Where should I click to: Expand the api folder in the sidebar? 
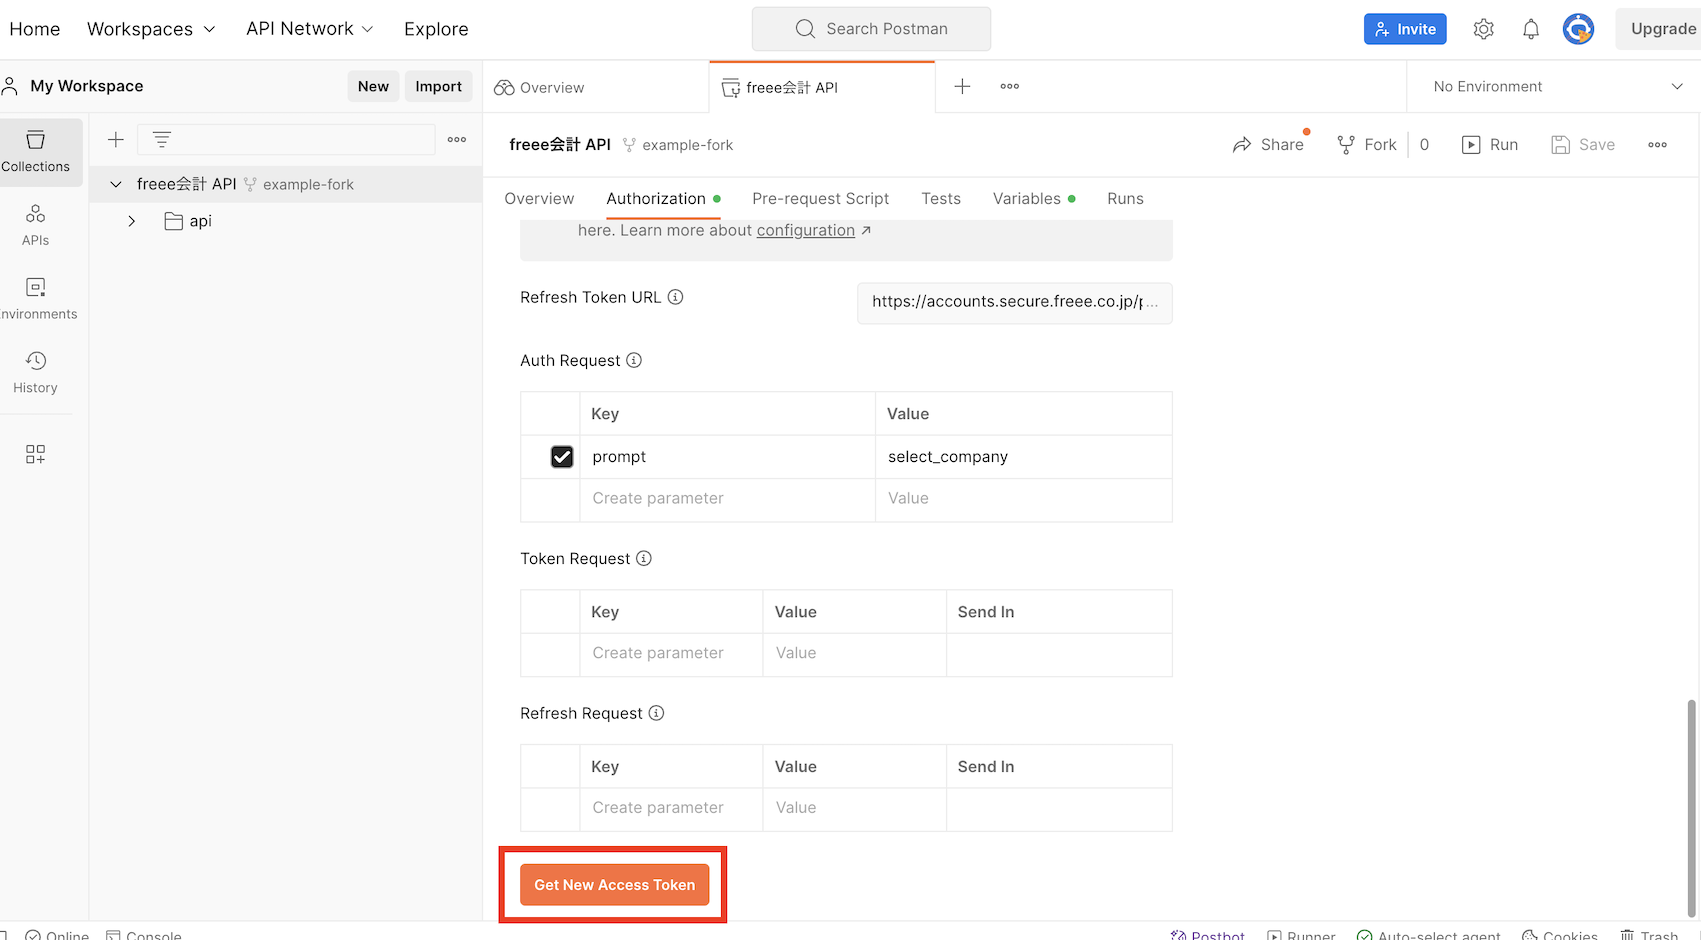click(131, 221)
